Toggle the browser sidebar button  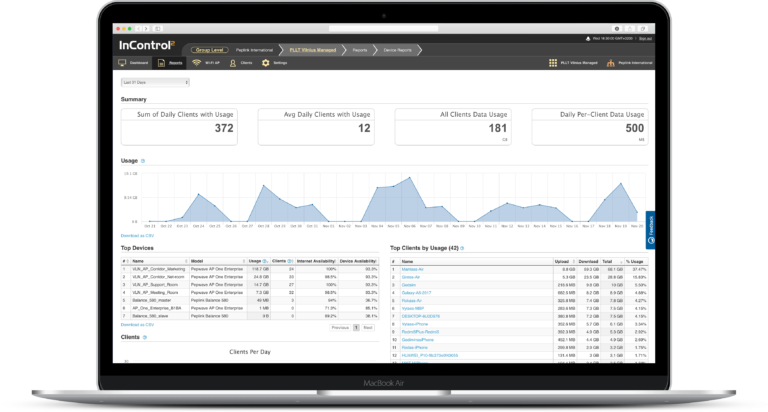[x=158, y=29]
